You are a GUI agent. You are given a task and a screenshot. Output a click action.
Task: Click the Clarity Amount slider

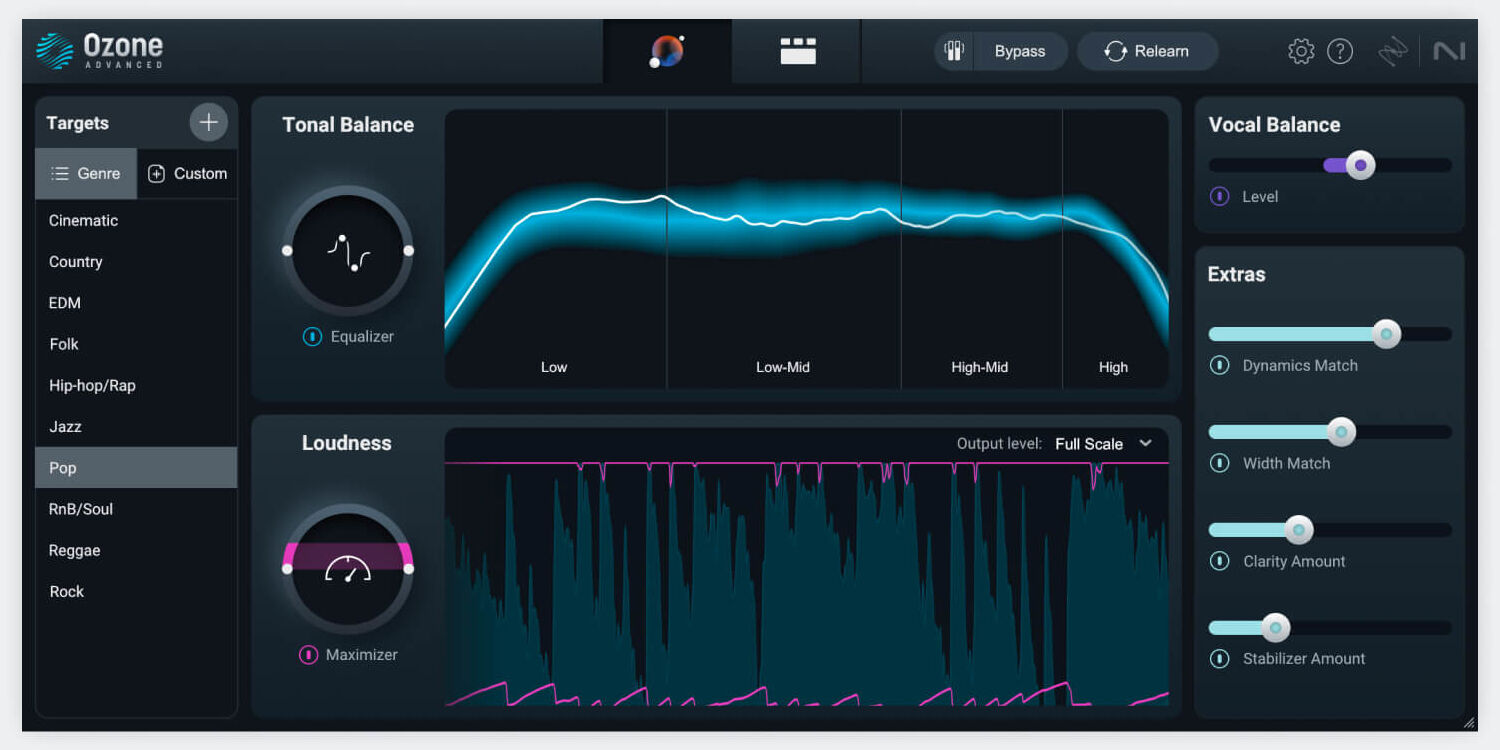click(1330, 530)
